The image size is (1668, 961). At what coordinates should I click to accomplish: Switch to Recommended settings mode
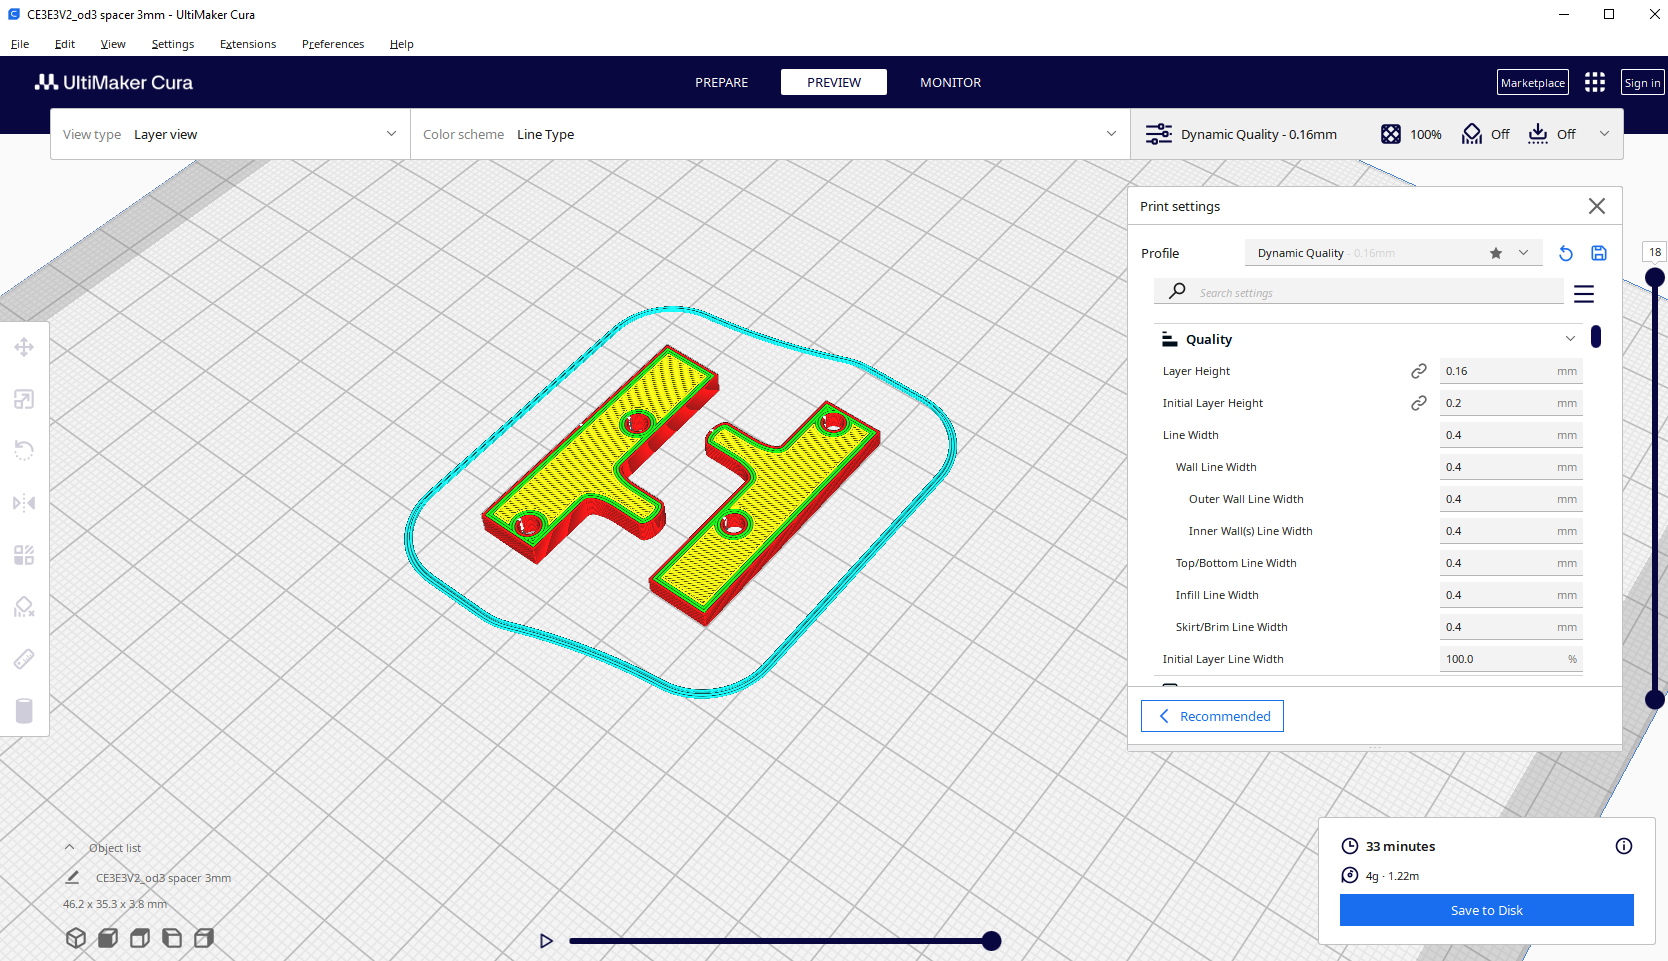click(x=1212, y=716)
